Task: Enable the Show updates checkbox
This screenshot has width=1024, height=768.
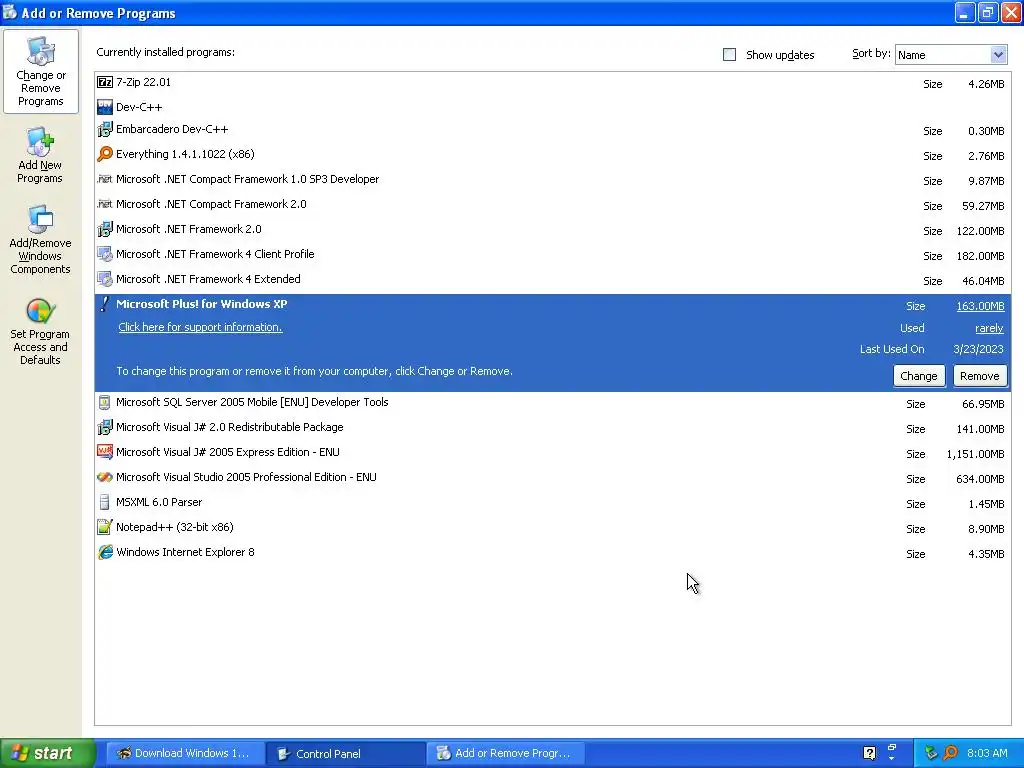Action: 729,55
